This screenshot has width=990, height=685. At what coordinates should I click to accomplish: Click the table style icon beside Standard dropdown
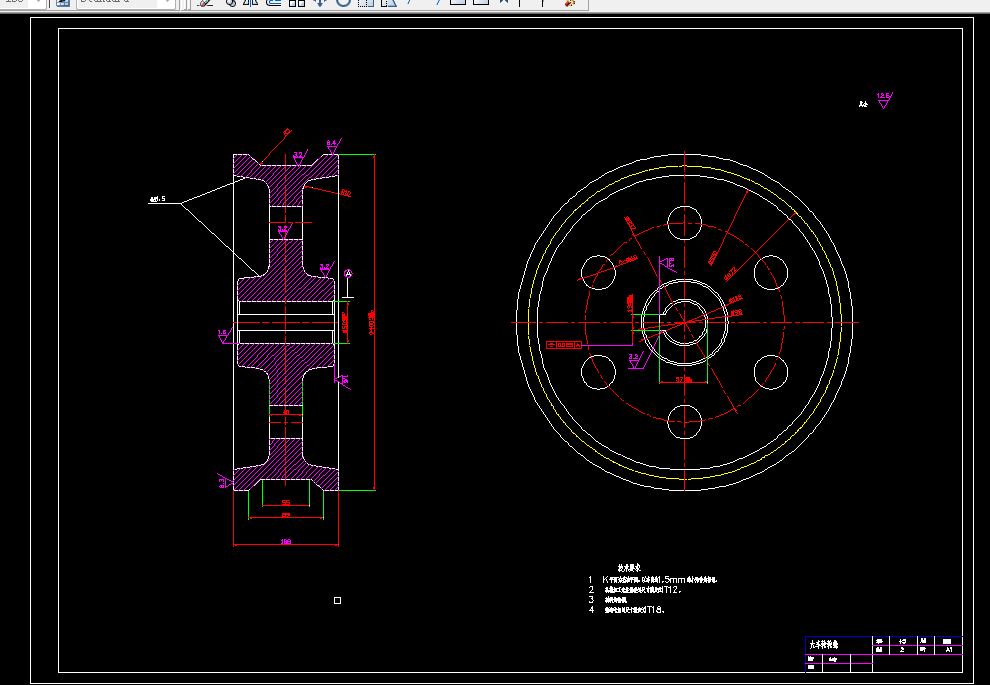pyautogui.click(x=63, y=3)
